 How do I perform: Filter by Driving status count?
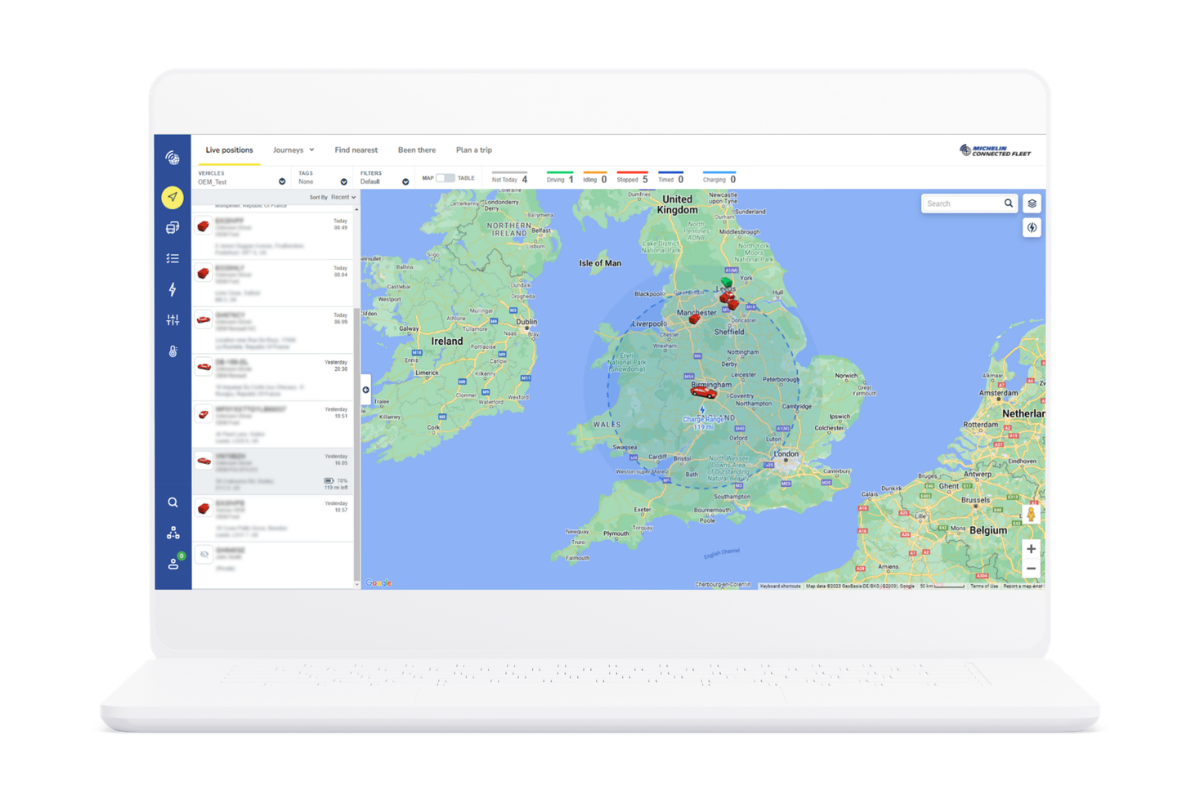[x=560, y=178]
